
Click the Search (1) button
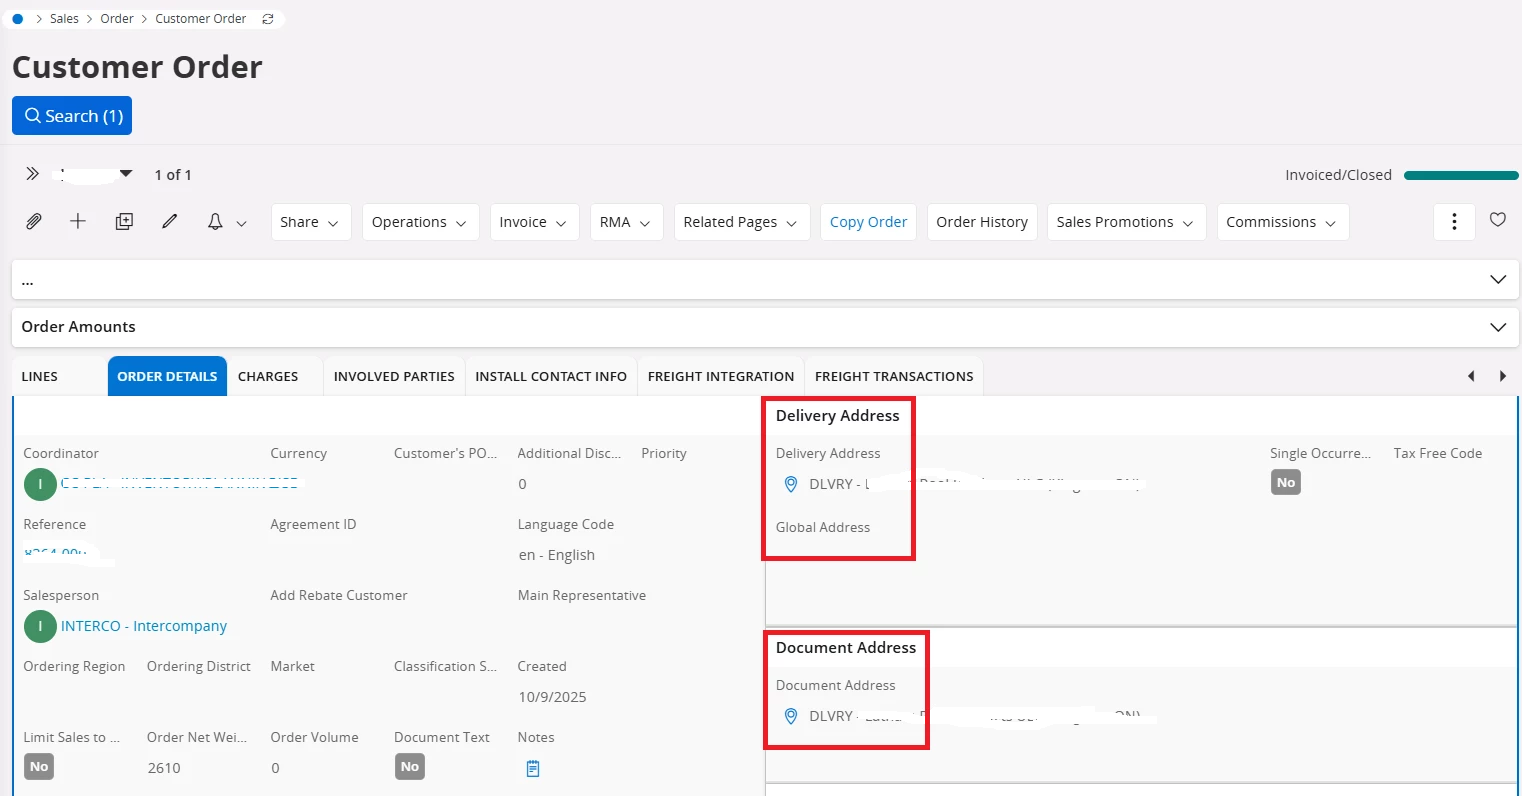(72, 115)
